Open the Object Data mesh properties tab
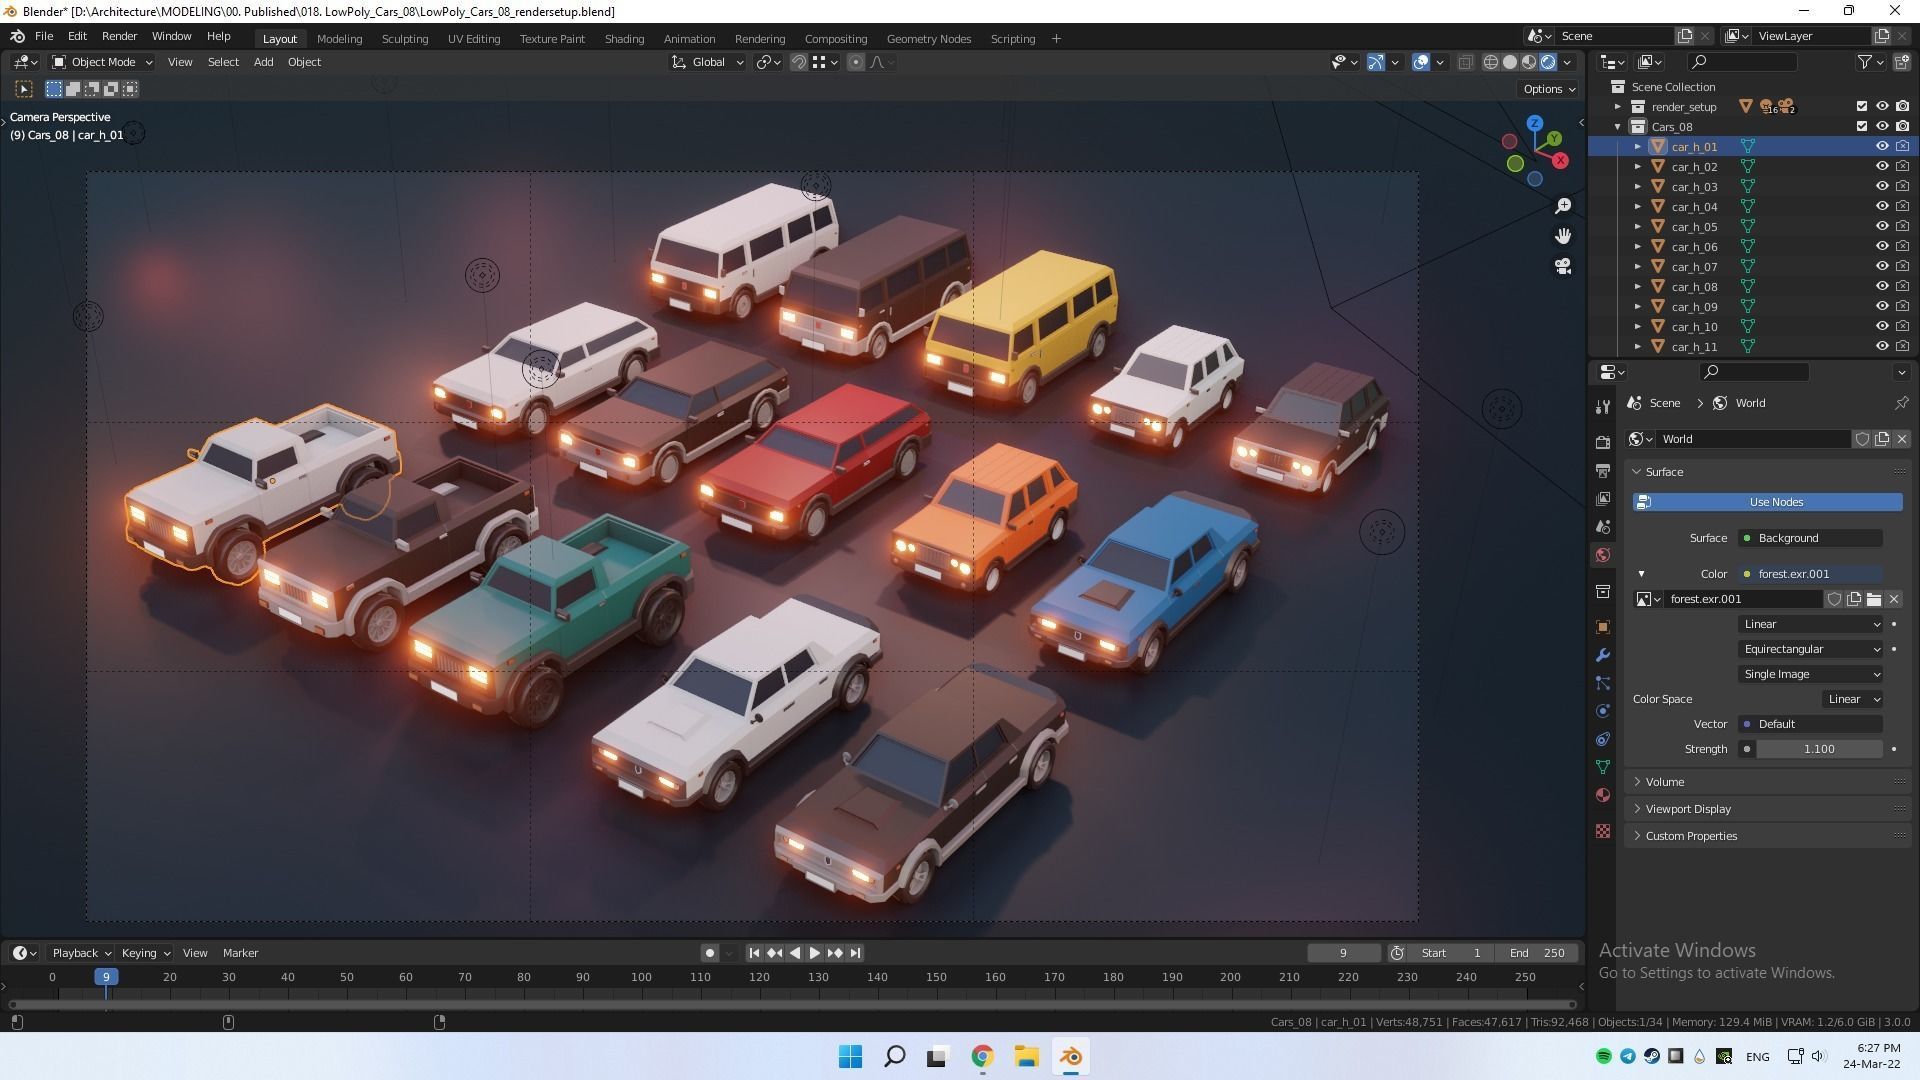1920x1080 pixels. [x=1603, y=767]
